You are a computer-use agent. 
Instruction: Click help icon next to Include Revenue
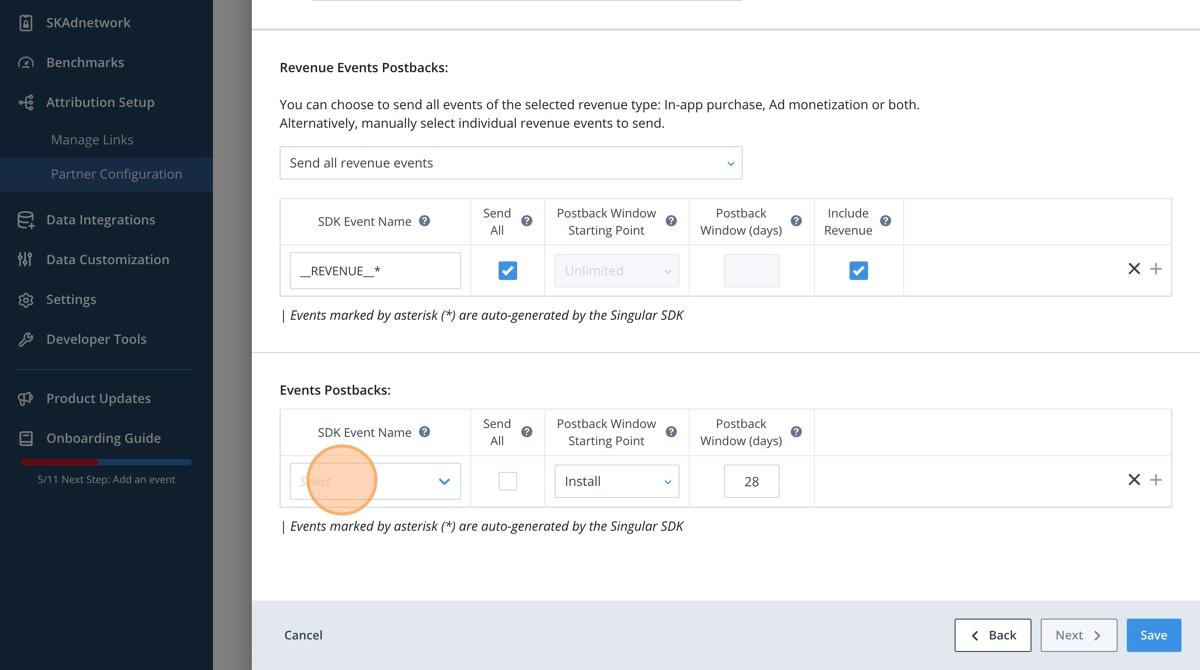885,221
